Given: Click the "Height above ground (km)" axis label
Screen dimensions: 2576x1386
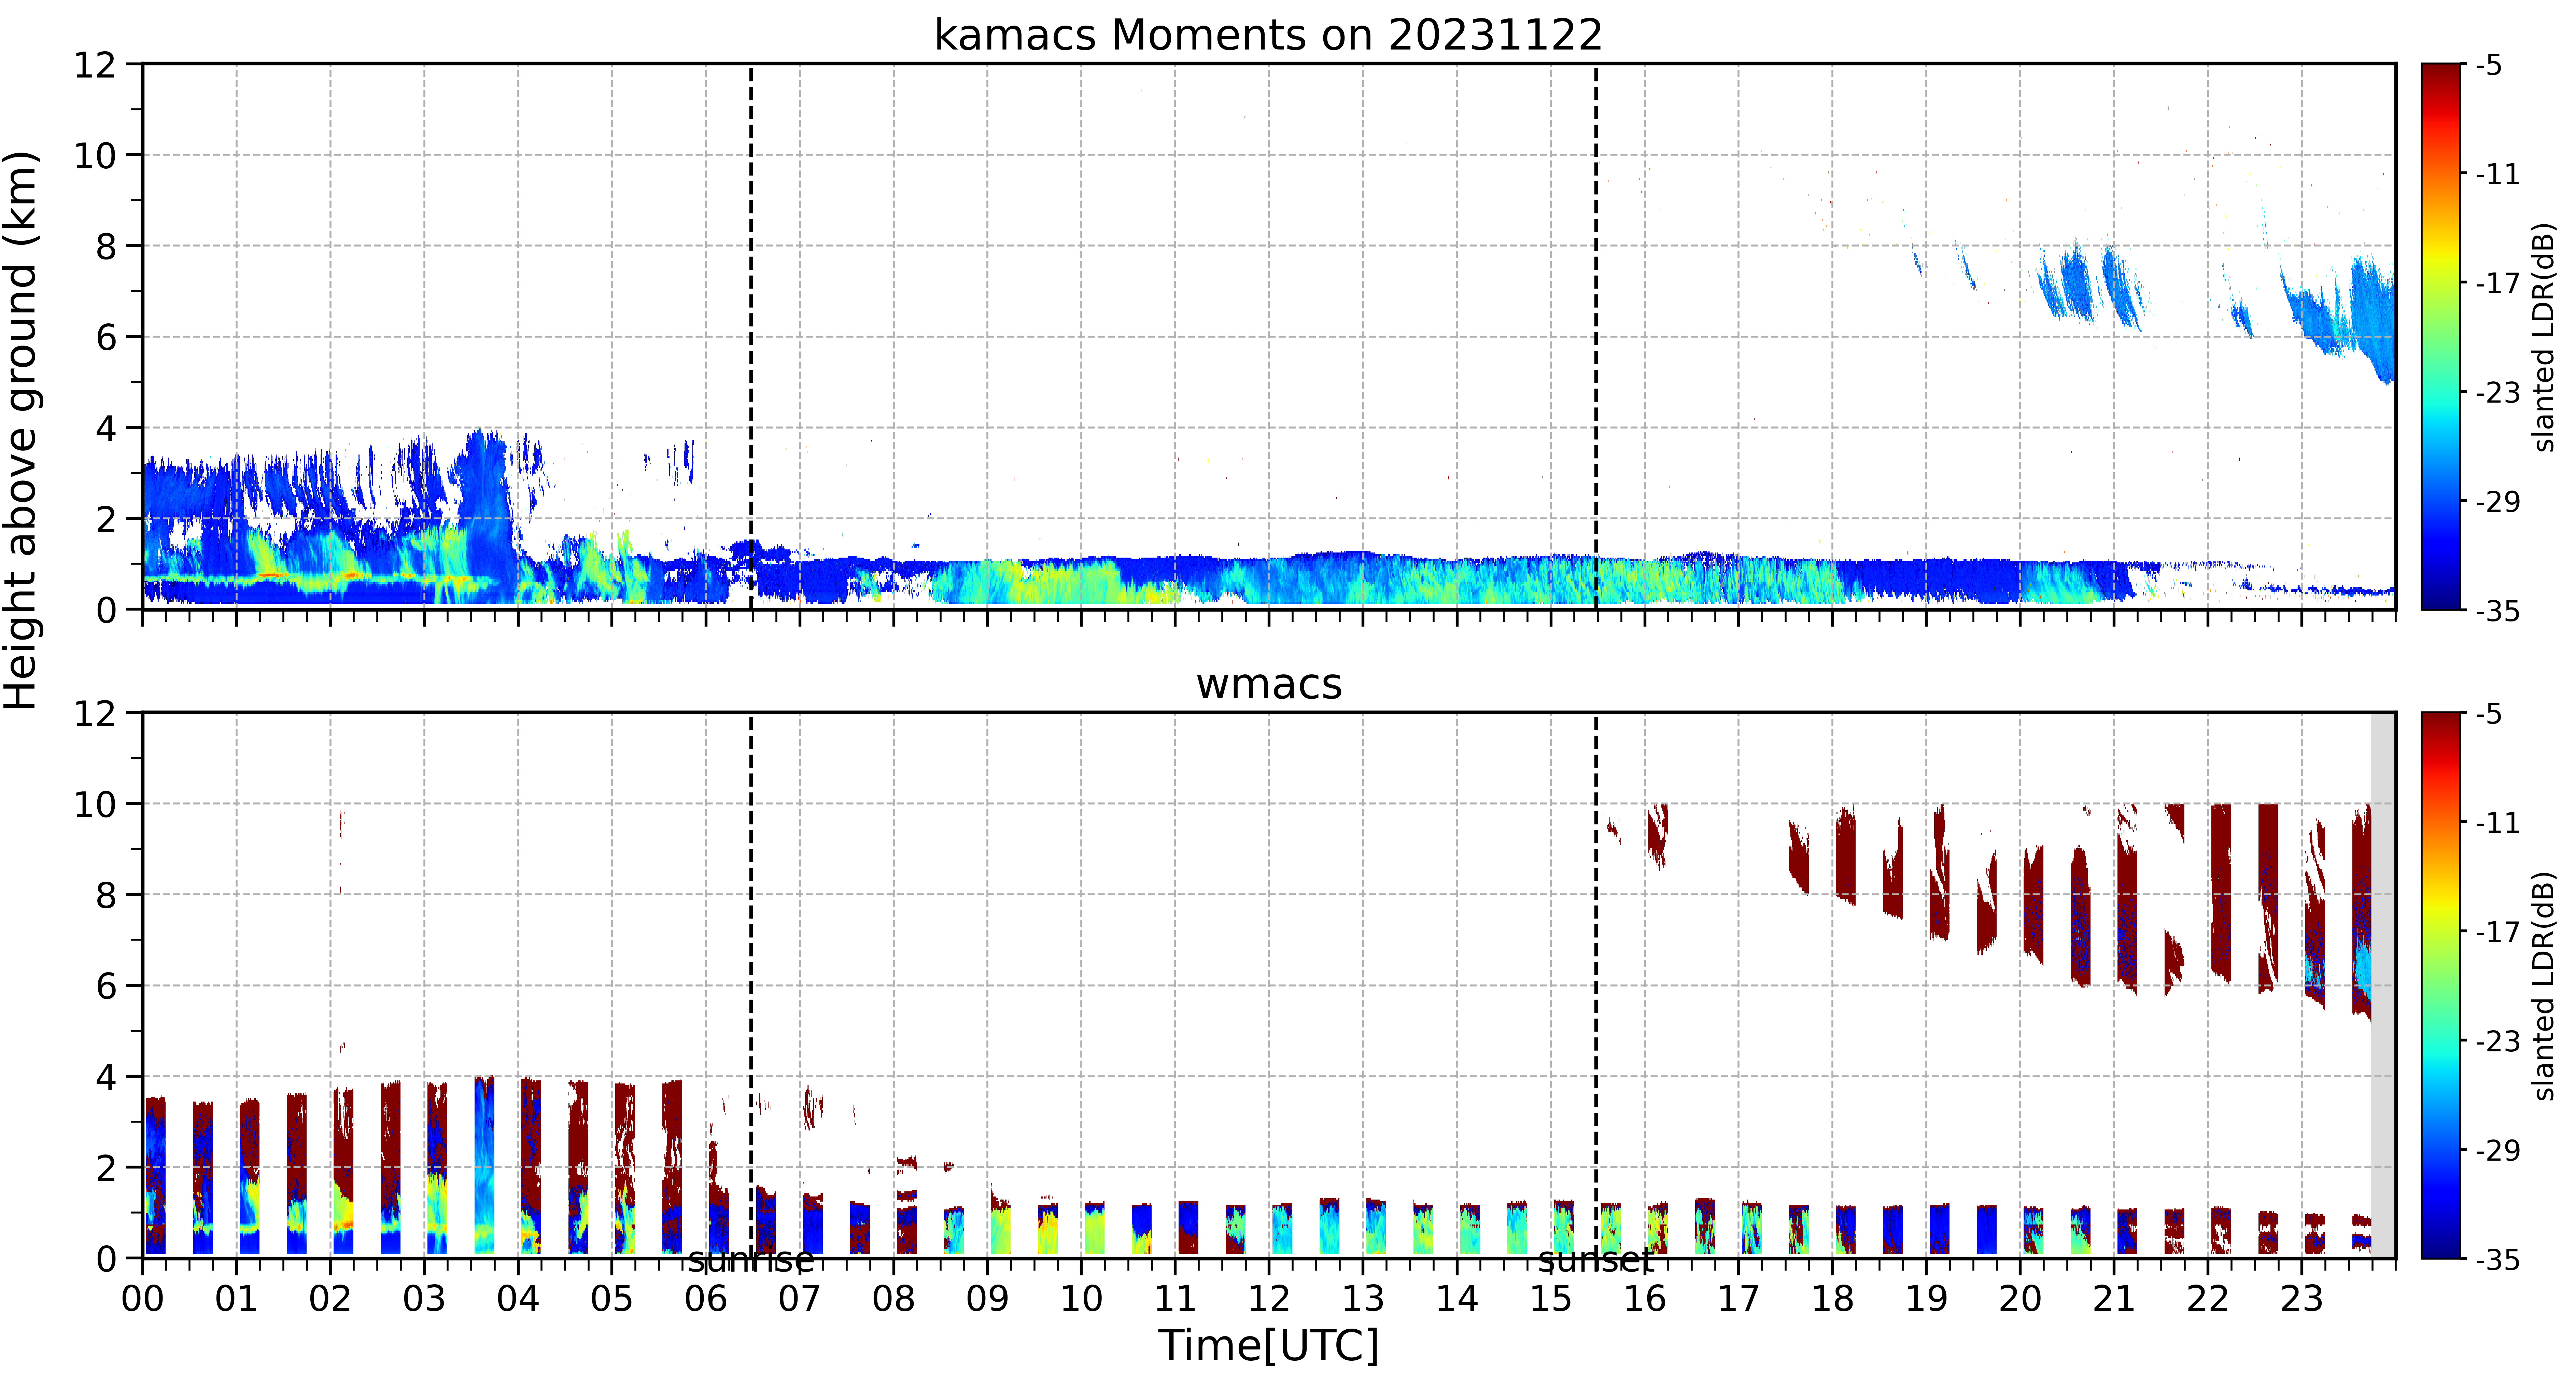Looking at the screenshot, I should pos(21,430).
